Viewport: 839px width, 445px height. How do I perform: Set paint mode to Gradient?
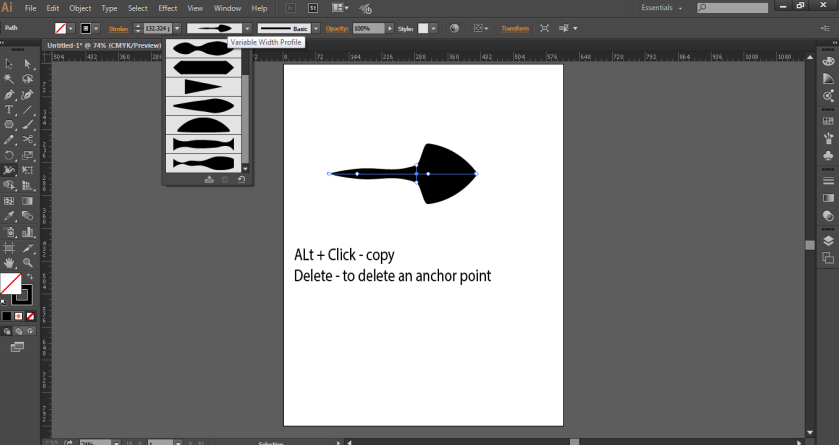pyautogui.click(x=19, y=316)
